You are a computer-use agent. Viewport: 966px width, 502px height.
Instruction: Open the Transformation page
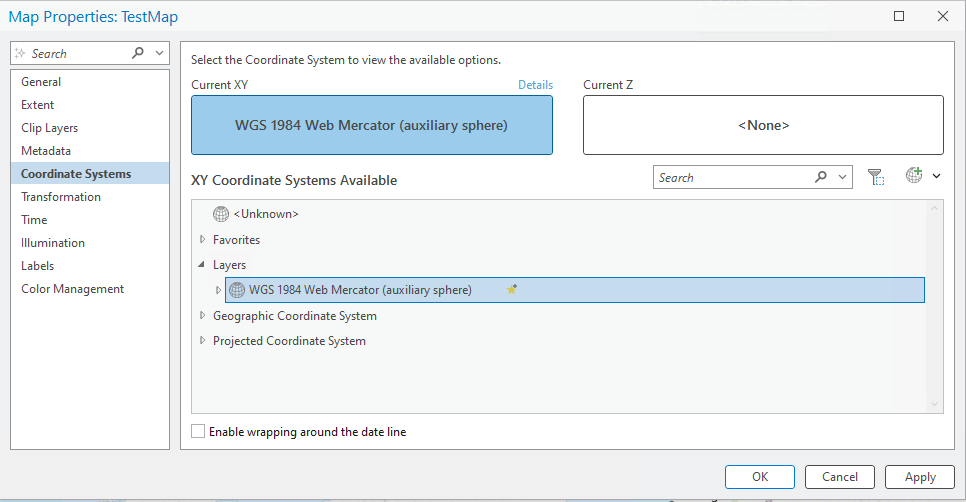[x=61, y=197]
